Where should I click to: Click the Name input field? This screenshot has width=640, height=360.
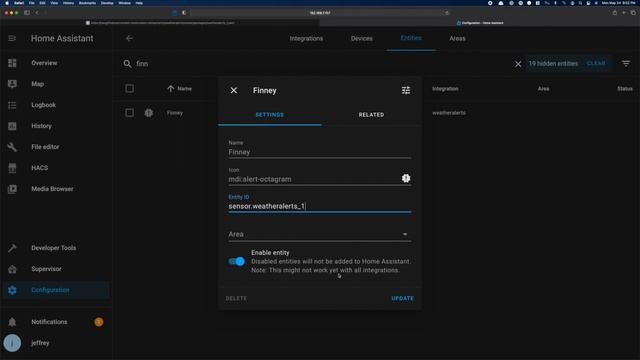pyautogui.click(x=320, y=152)
